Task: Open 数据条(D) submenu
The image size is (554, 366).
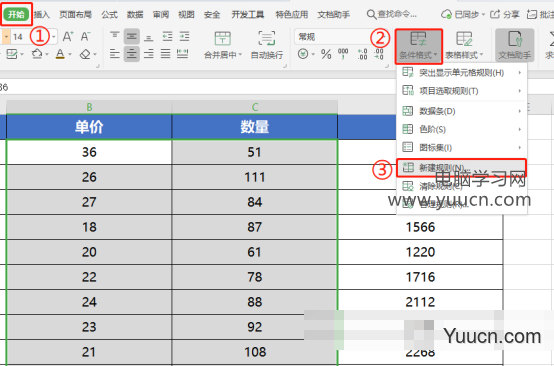Action: [x=462, y=111]
